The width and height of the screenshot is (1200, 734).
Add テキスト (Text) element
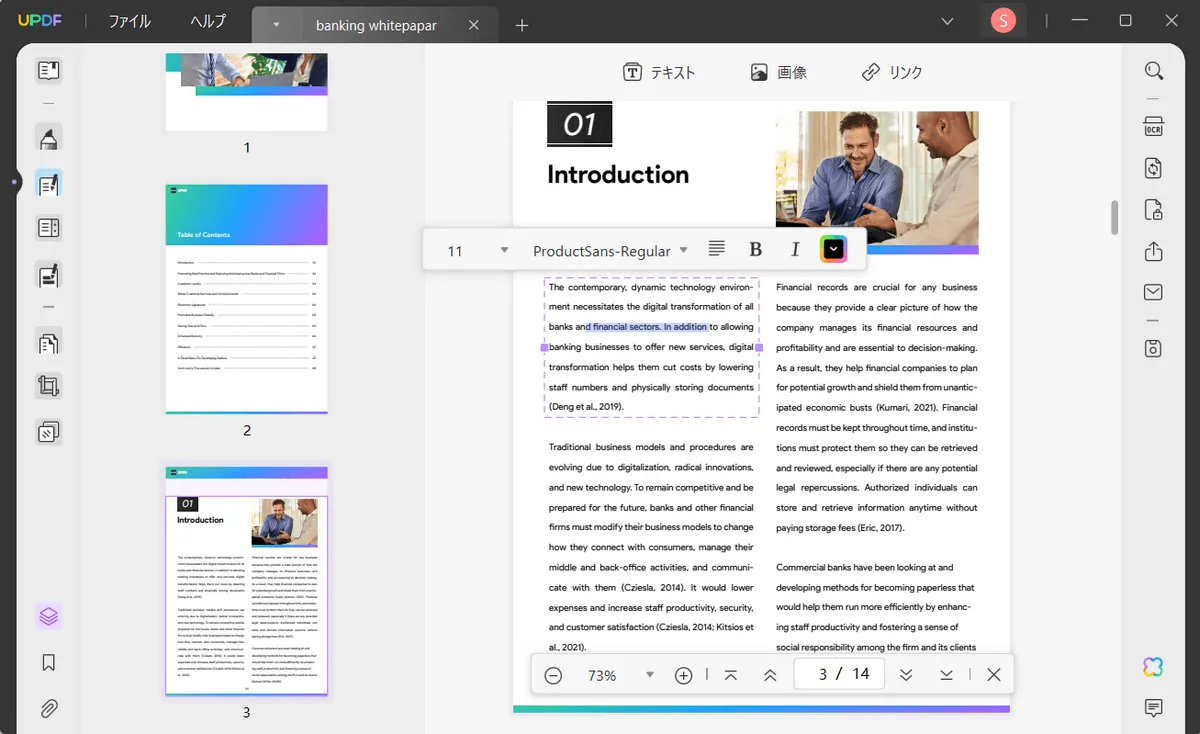pos(659,72)
